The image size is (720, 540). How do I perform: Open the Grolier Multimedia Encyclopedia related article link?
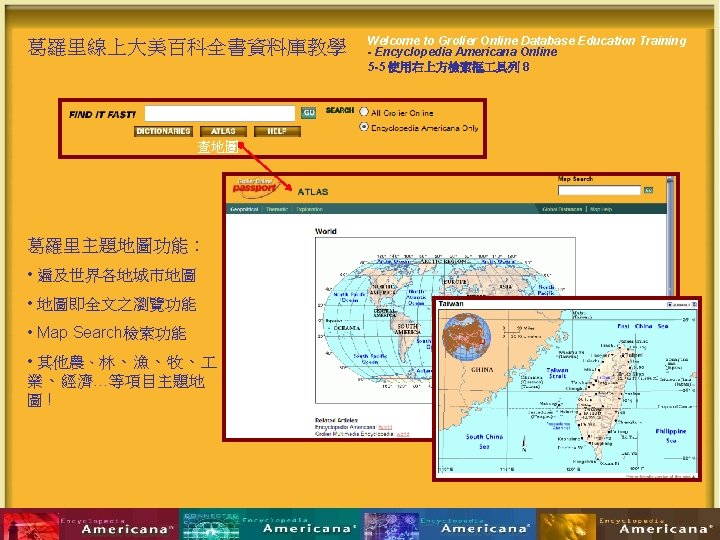click(x=403, y=434)
